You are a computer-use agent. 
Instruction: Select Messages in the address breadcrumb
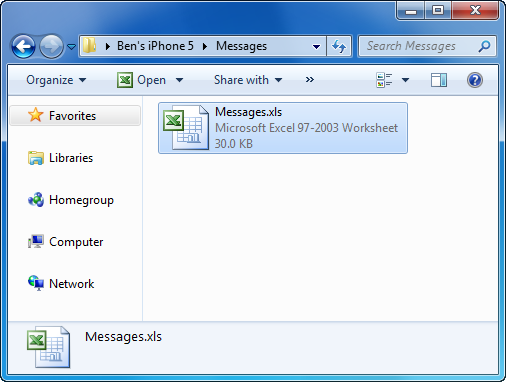click(241, 46)
